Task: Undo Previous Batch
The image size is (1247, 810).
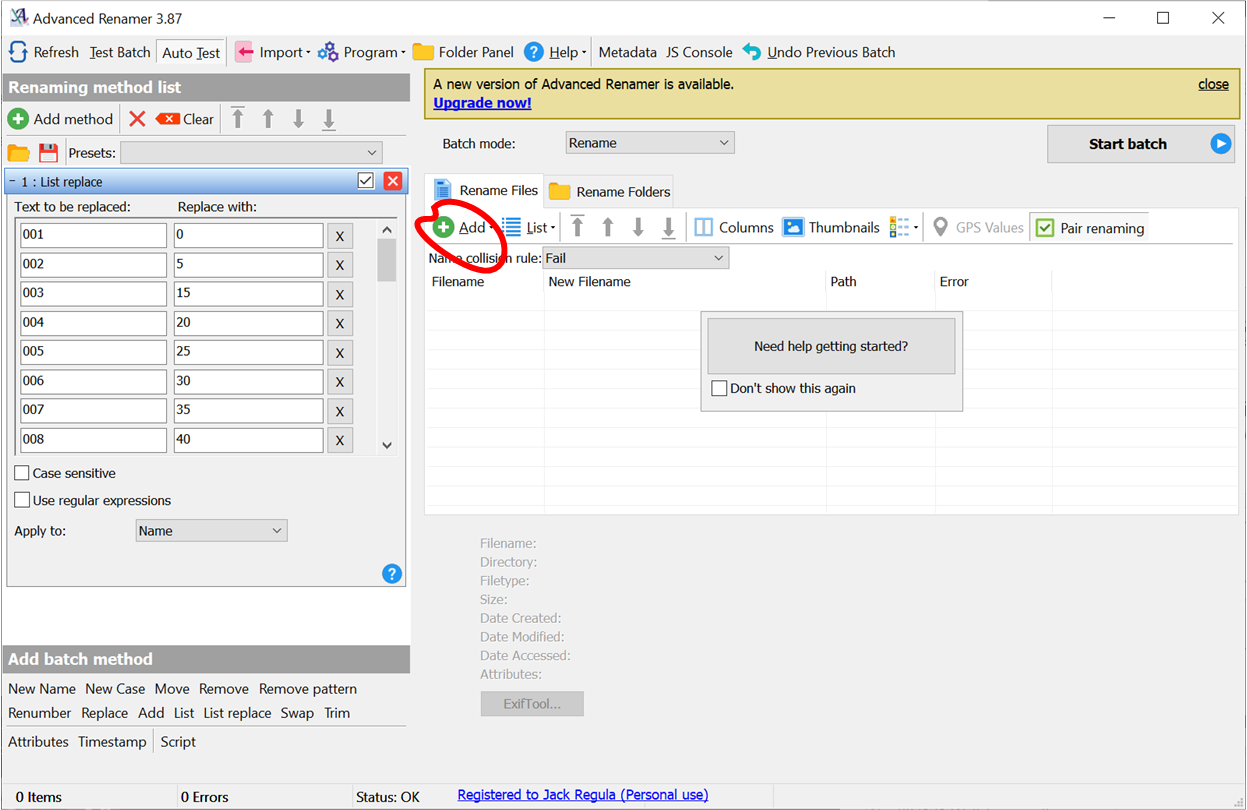Action: (x=819, y=52)
